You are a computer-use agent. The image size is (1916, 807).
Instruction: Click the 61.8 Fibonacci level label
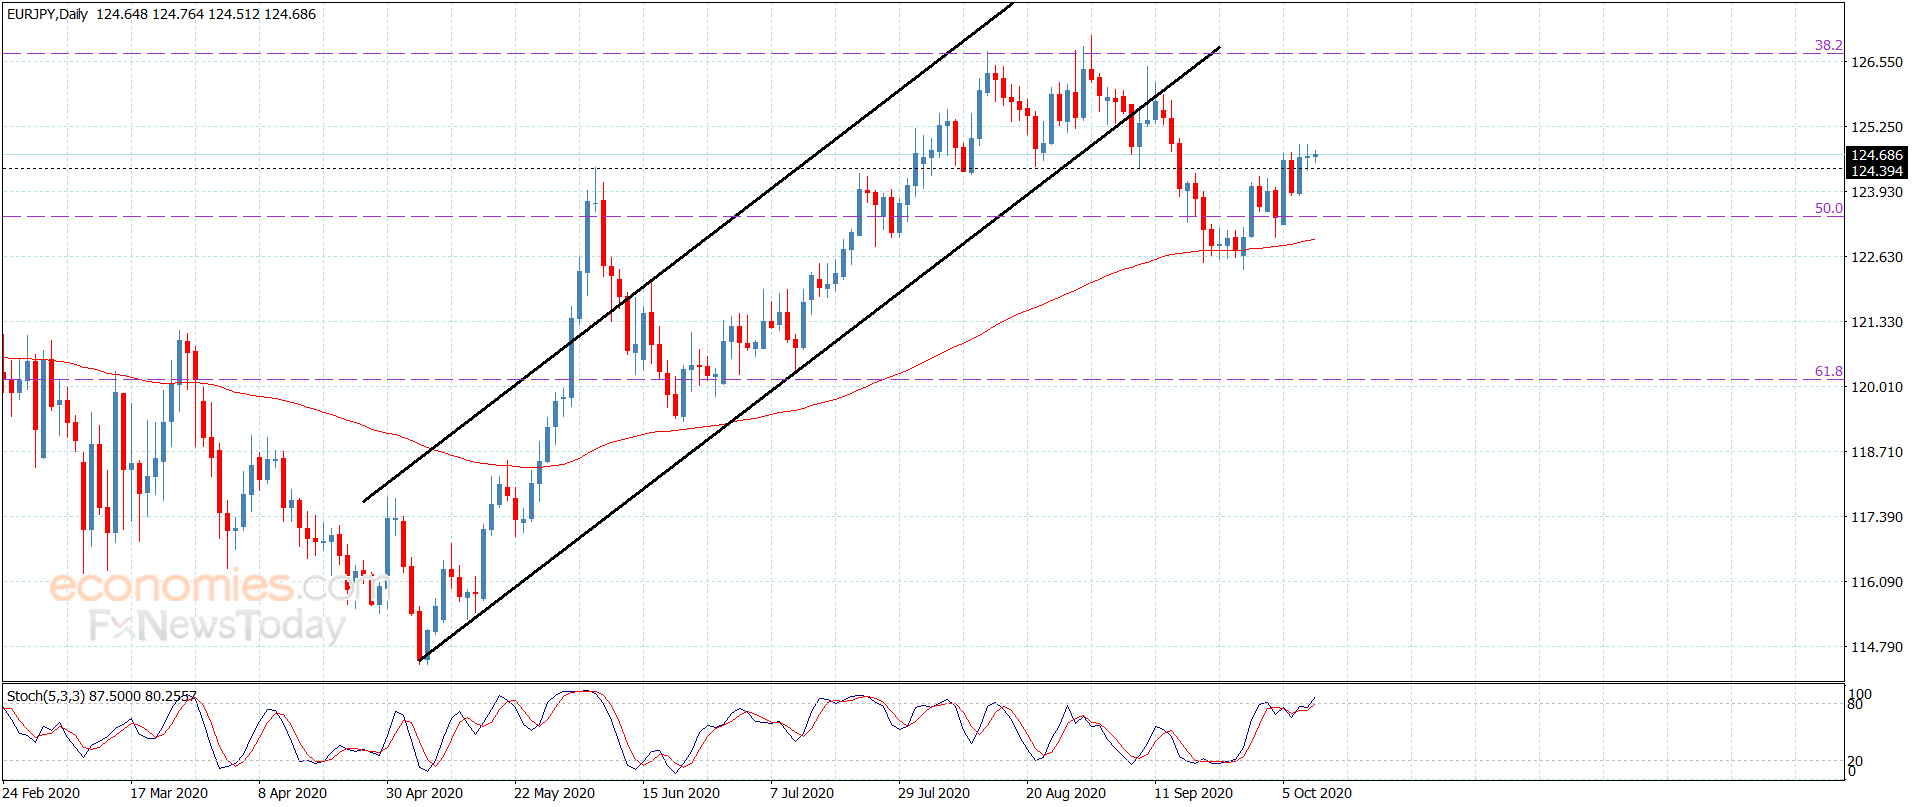(x=1828, y=371)
